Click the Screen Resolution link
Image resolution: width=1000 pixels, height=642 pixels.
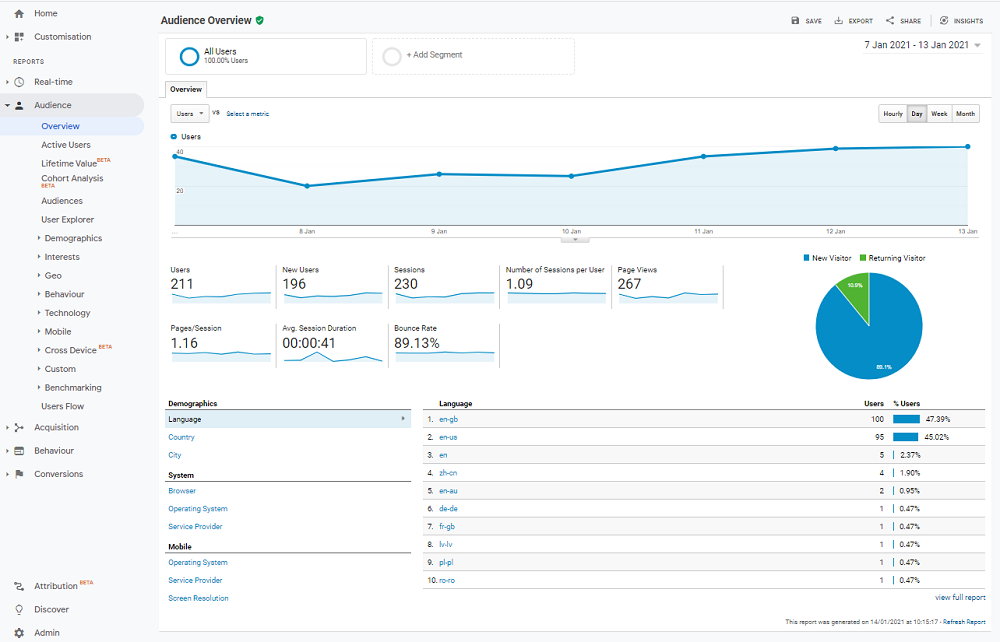coord(198,598)
